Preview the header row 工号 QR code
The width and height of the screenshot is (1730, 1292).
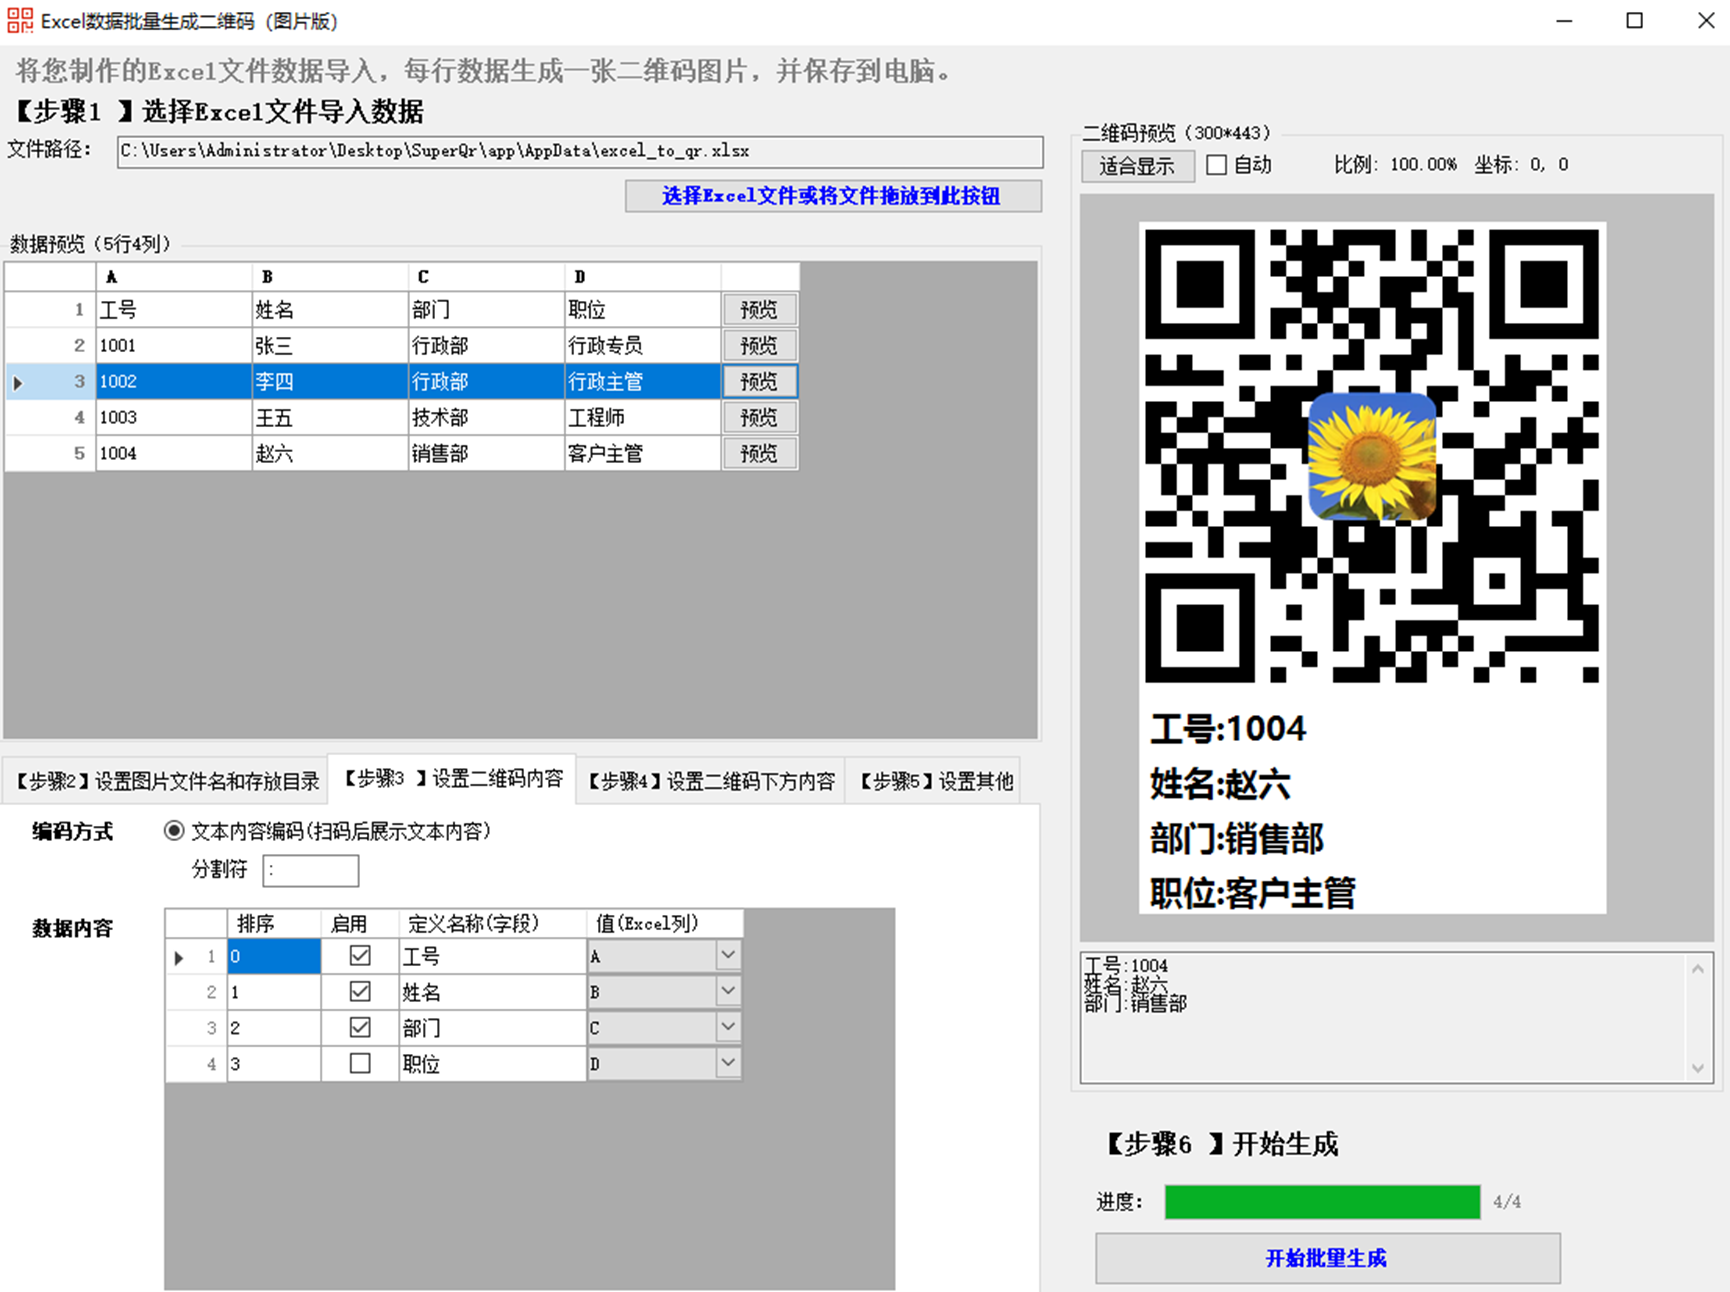(x=759, y=310)
